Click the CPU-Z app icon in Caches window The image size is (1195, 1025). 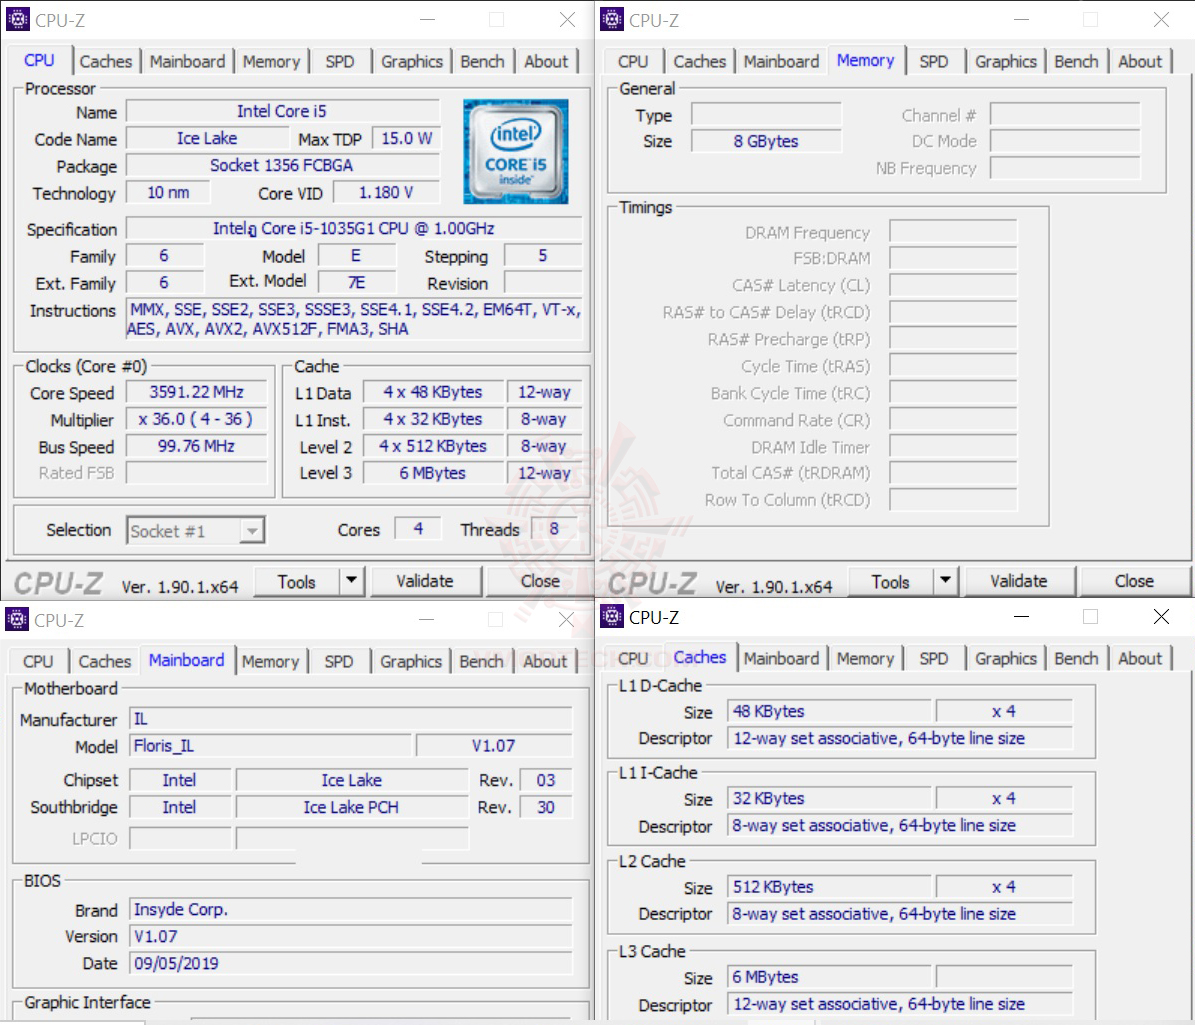click(612, 617)
